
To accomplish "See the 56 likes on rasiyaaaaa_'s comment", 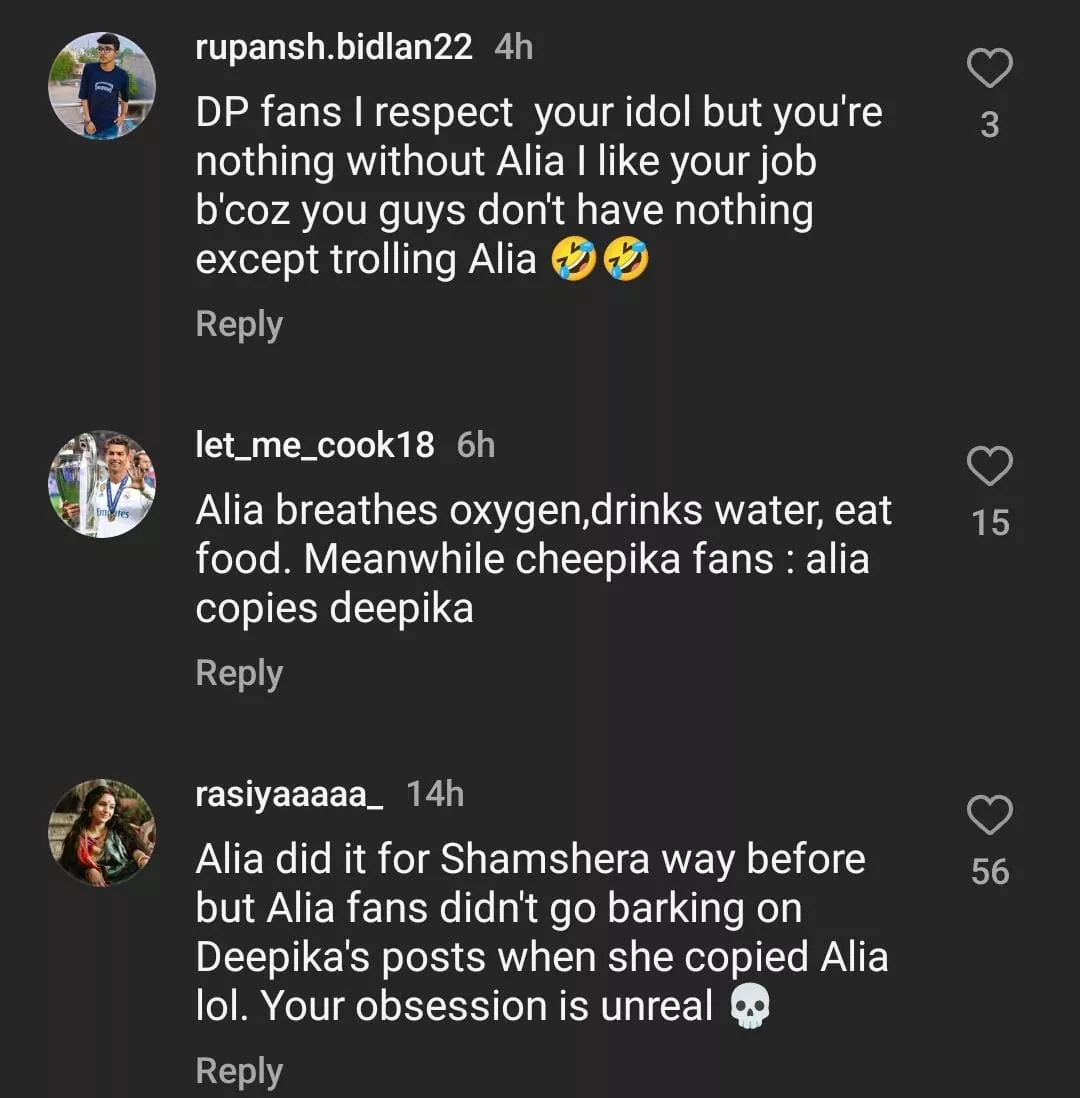I will [990, 872].
